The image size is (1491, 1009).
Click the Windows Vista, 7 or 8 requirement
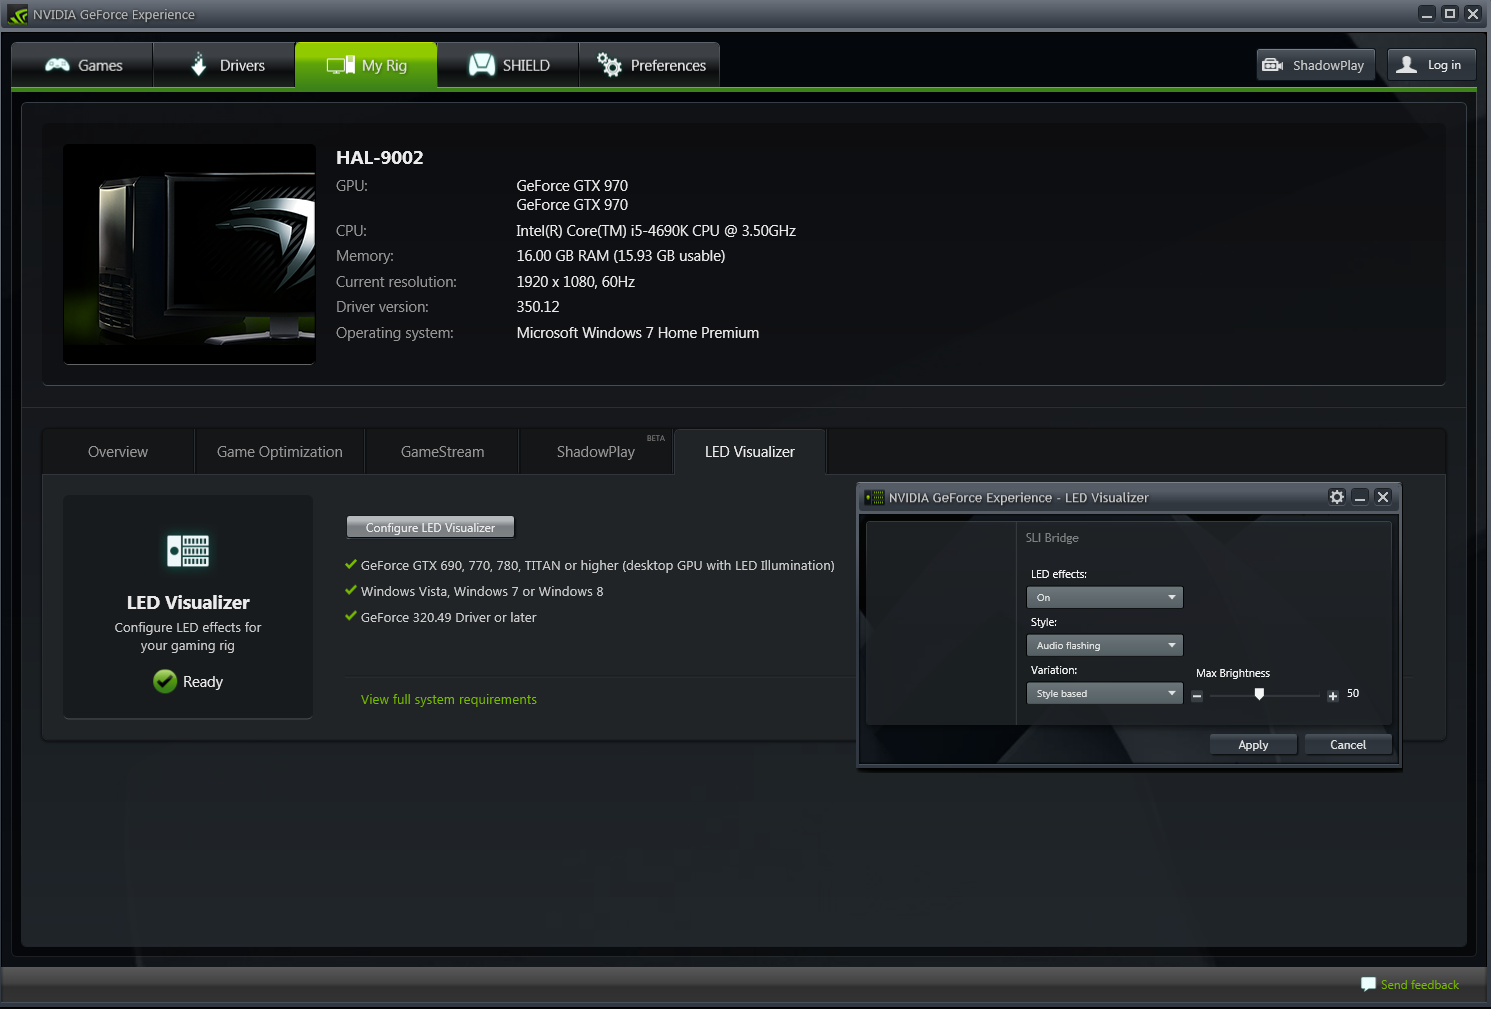[482, 591]
